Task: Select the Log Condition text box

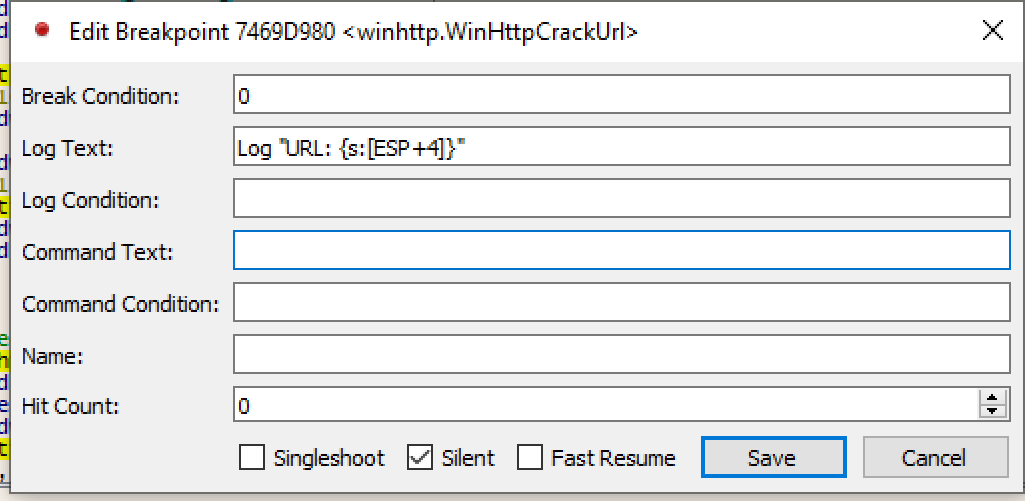Action: (621, 199)
